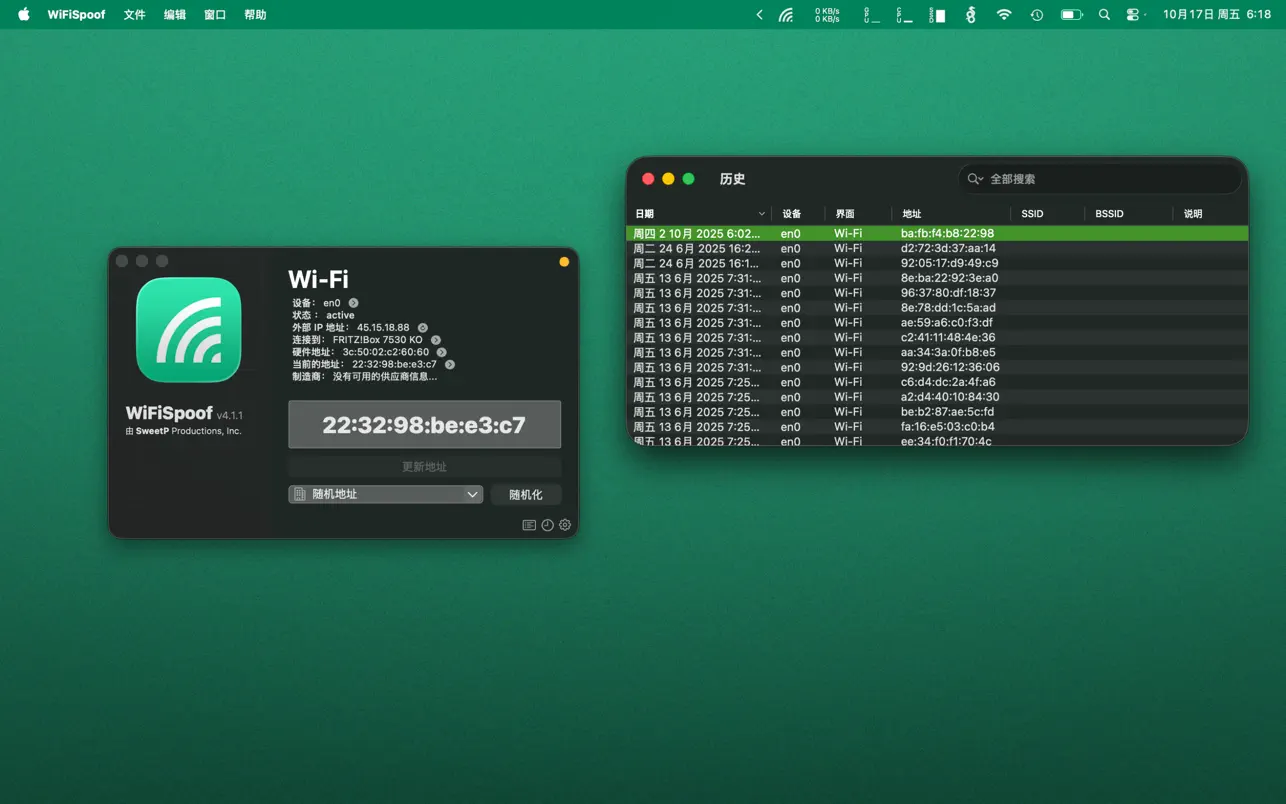Open the 文件 menu
Screen dimensions: 1286x804
[x=134, y=15]
